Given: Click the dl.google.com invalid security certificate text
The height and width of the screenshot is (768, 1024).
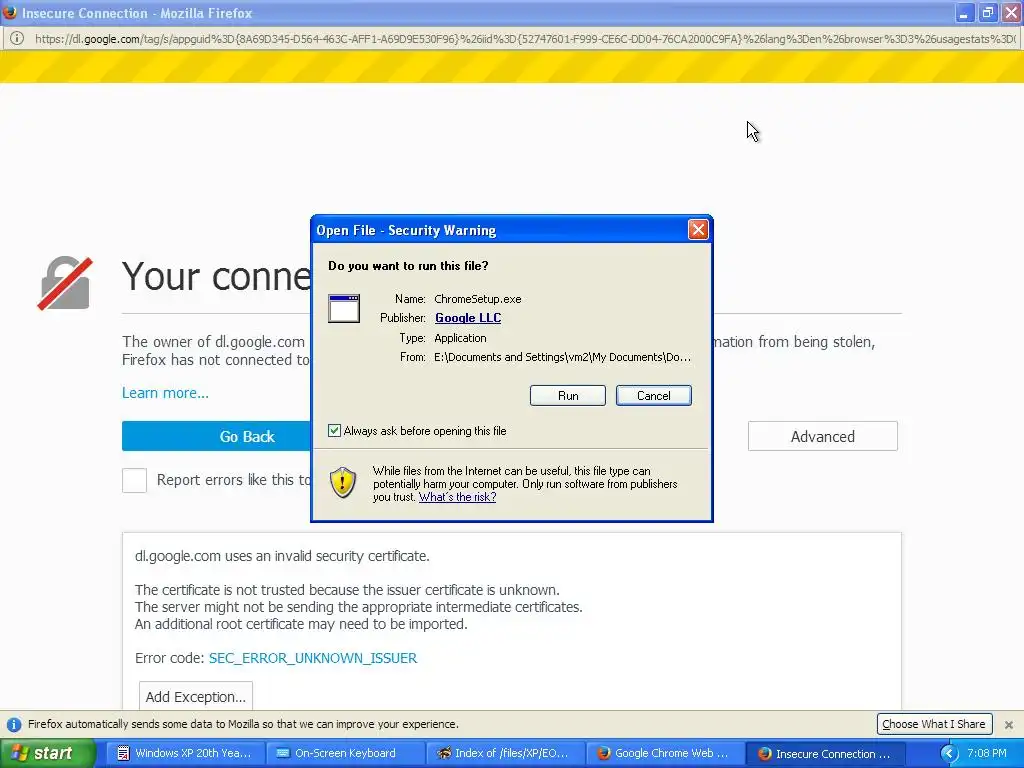Looking at the screenshot, I should tap(282, 556).
